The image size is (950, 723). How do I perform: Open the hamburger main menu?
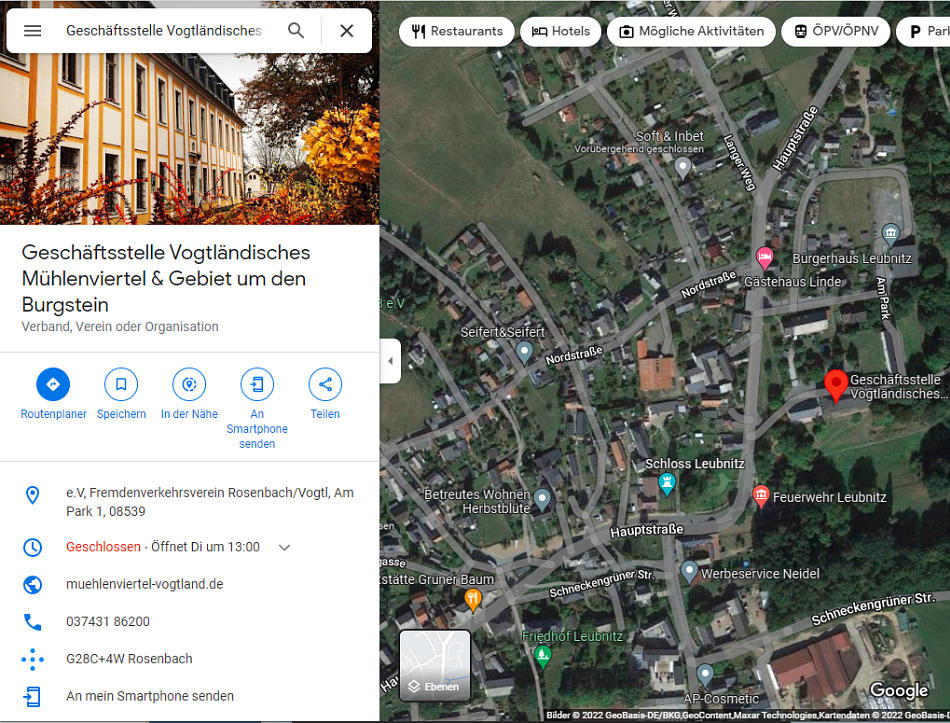point(32,30)
